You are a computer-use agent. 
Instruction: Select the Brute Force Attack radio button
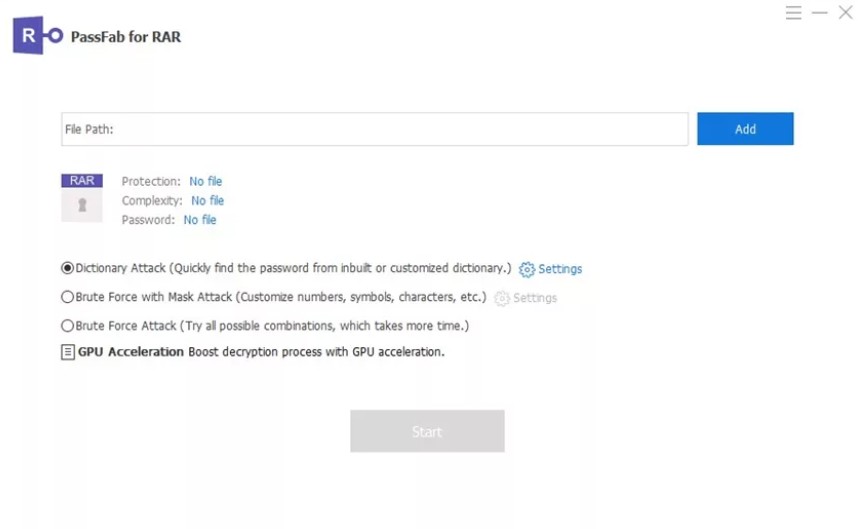(67, 326)
